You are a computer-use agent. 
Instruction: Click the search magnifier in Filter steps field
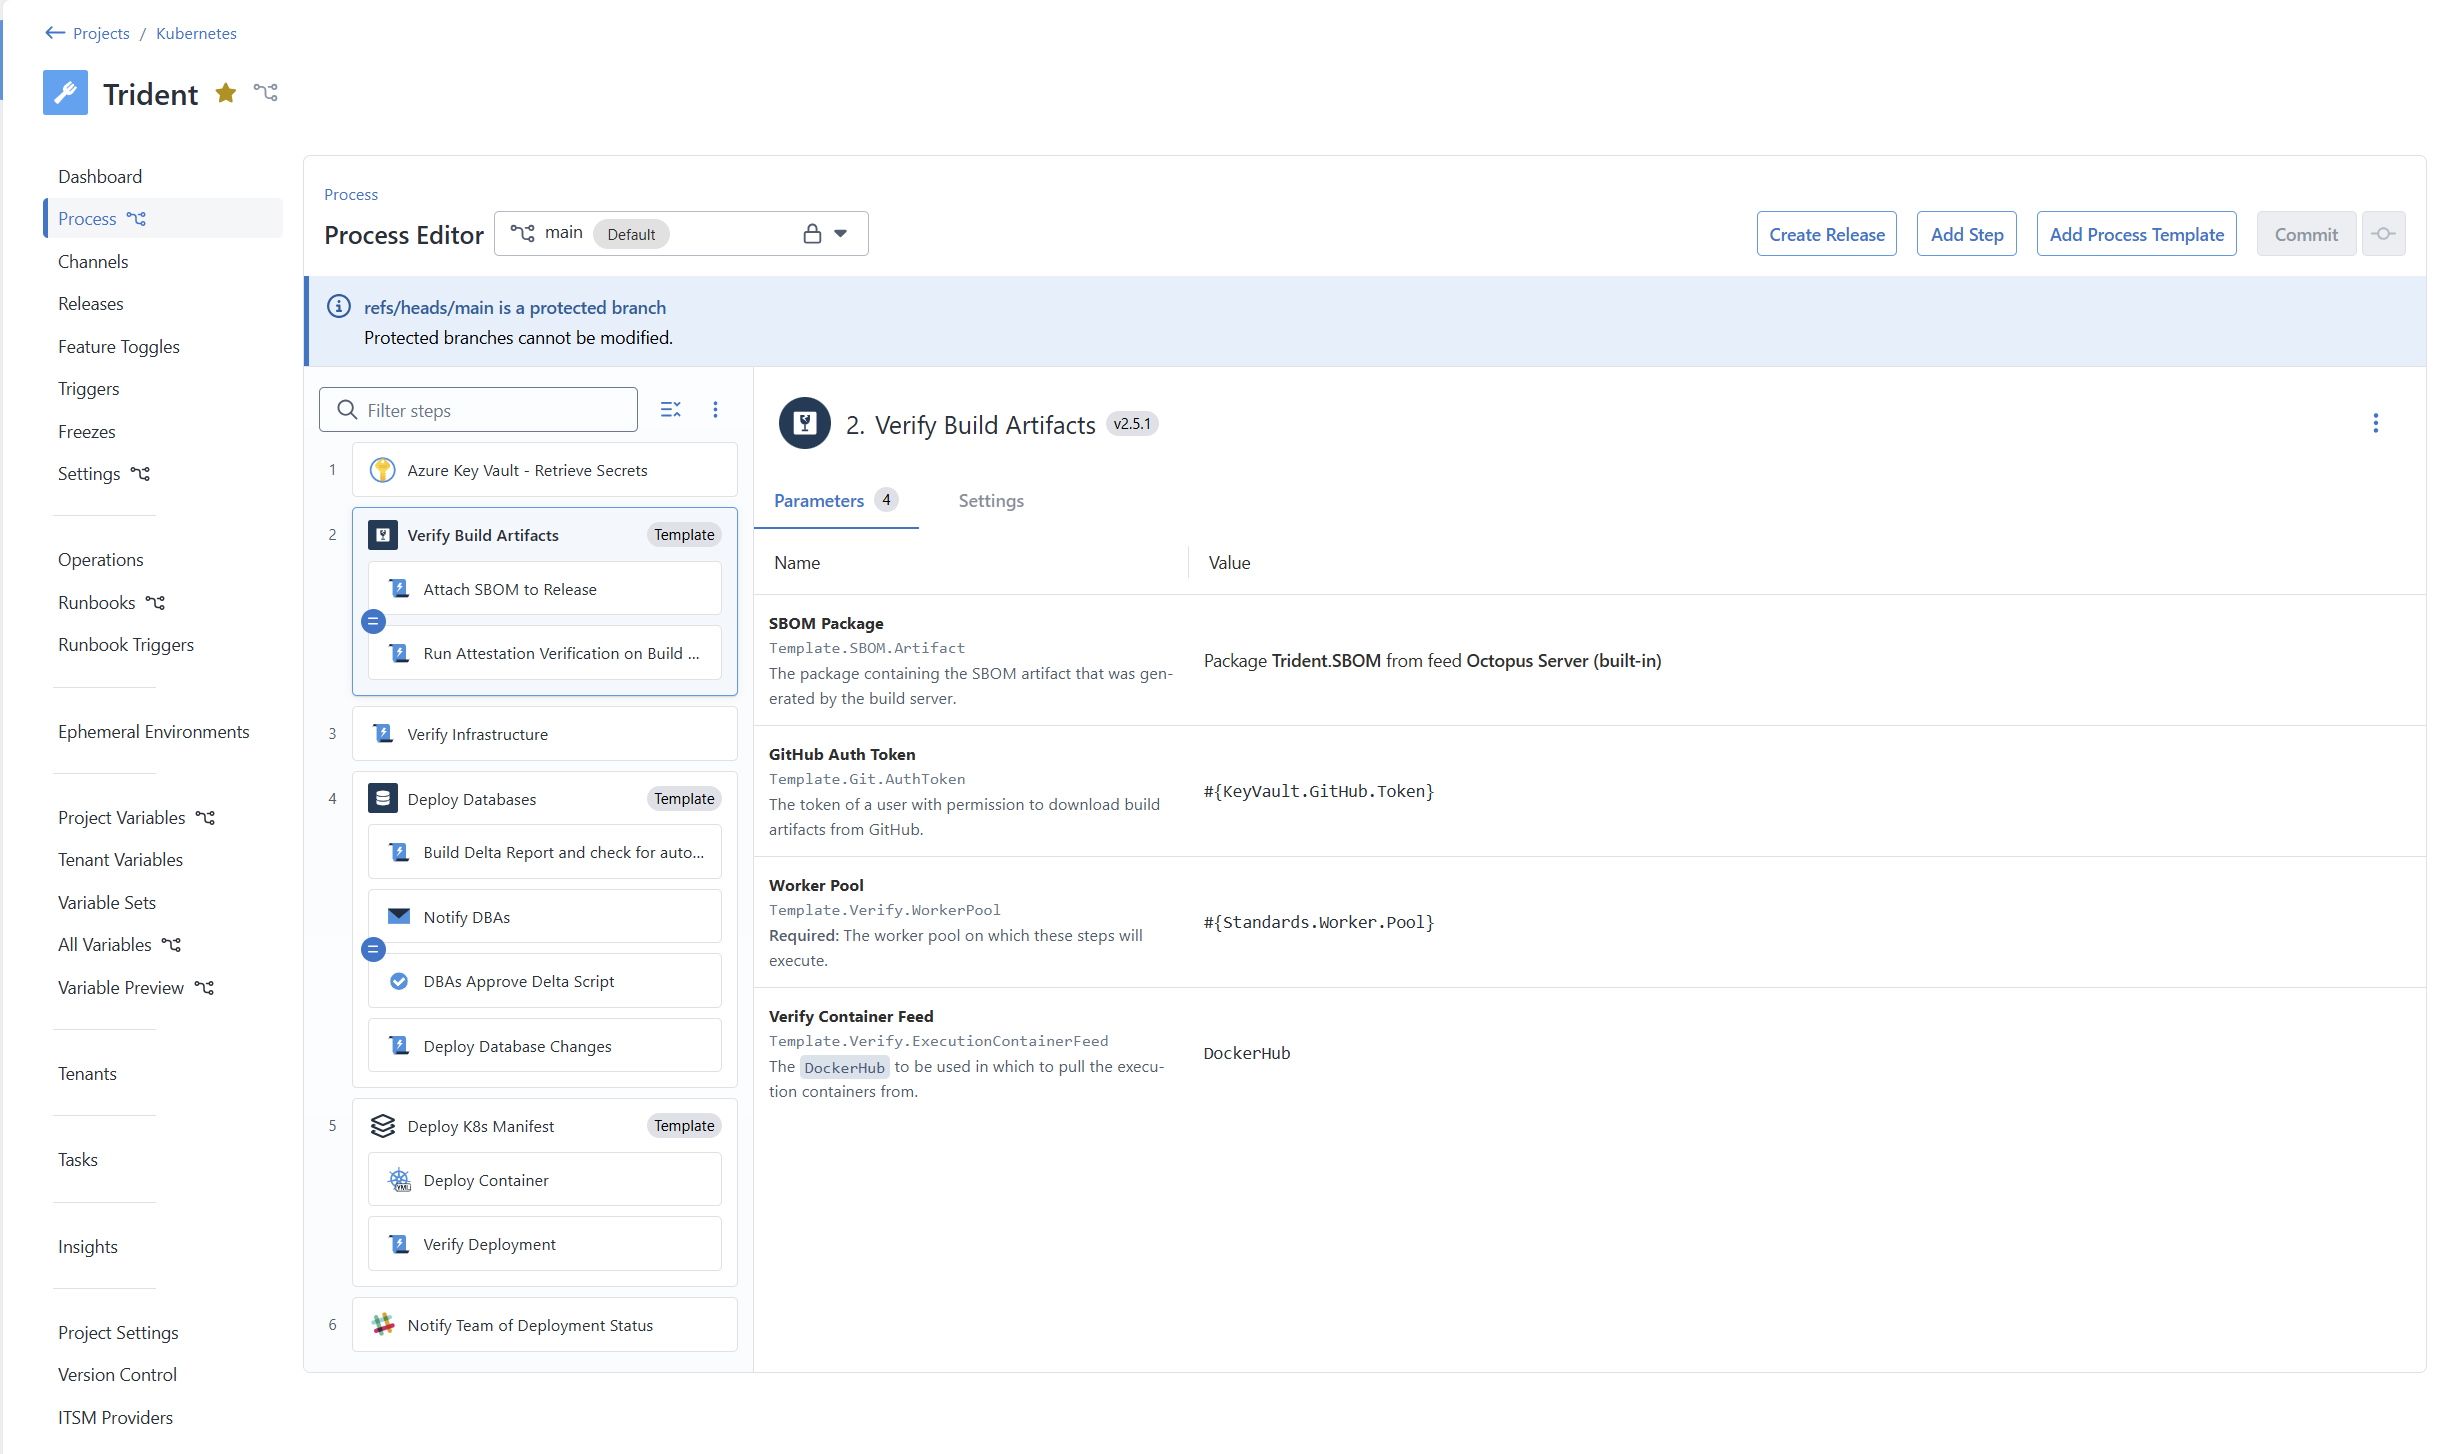tap(346, 410)
